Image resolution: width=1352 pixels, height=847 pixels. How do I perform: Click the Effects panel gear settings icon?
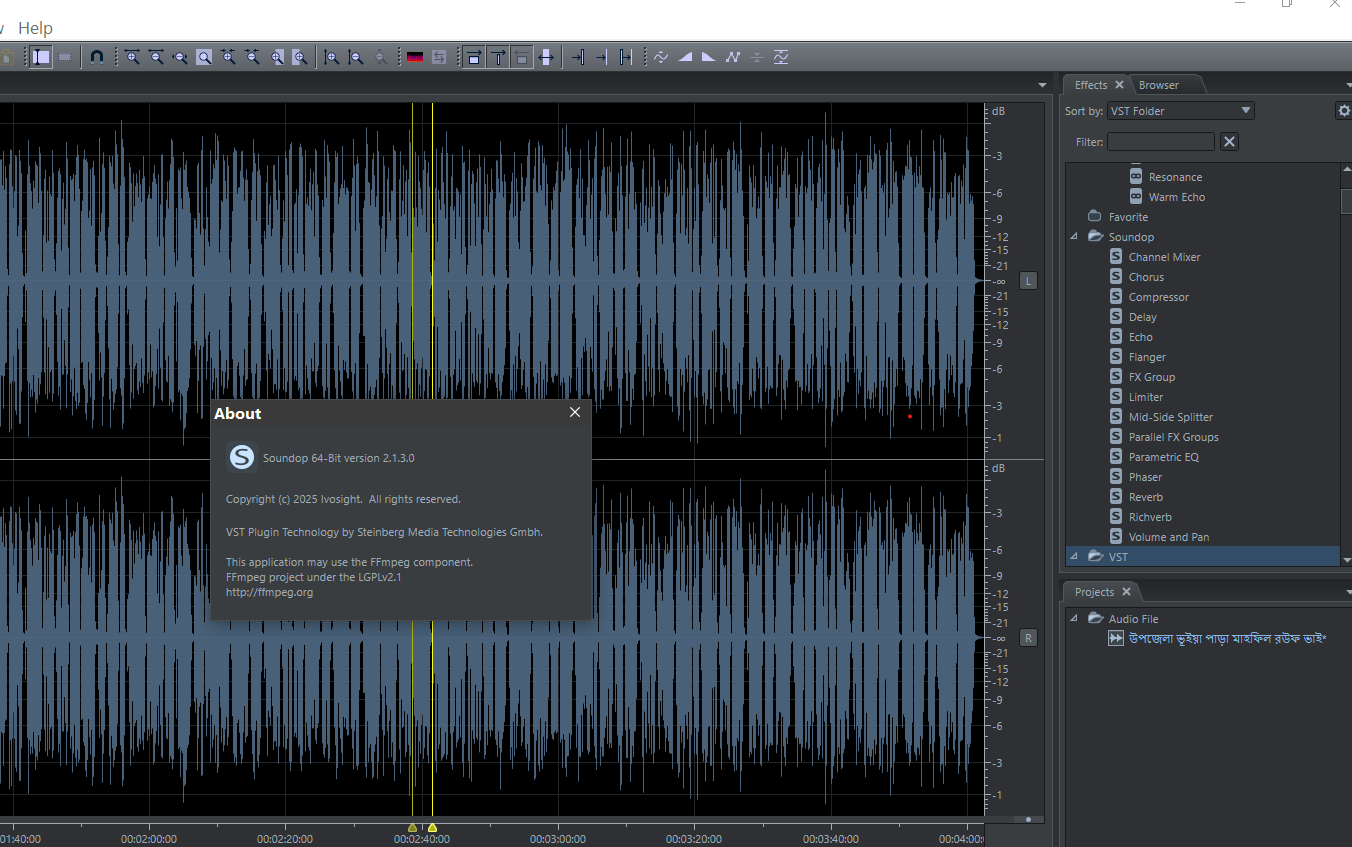[1344, 111]
